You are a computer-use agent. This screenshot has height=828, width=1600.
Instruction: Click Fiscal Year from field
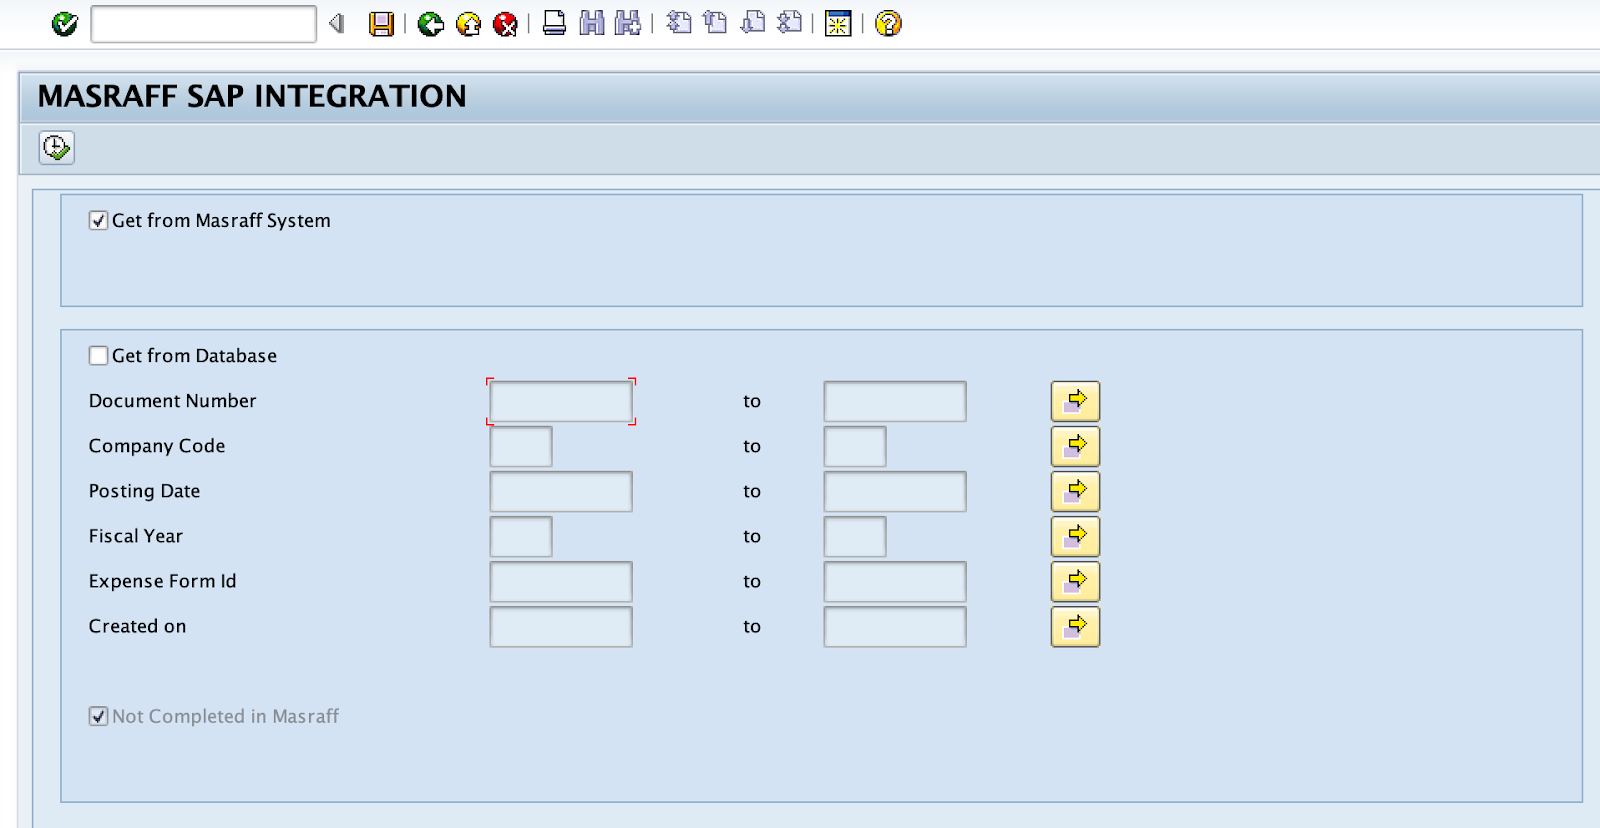coord(521,537)
